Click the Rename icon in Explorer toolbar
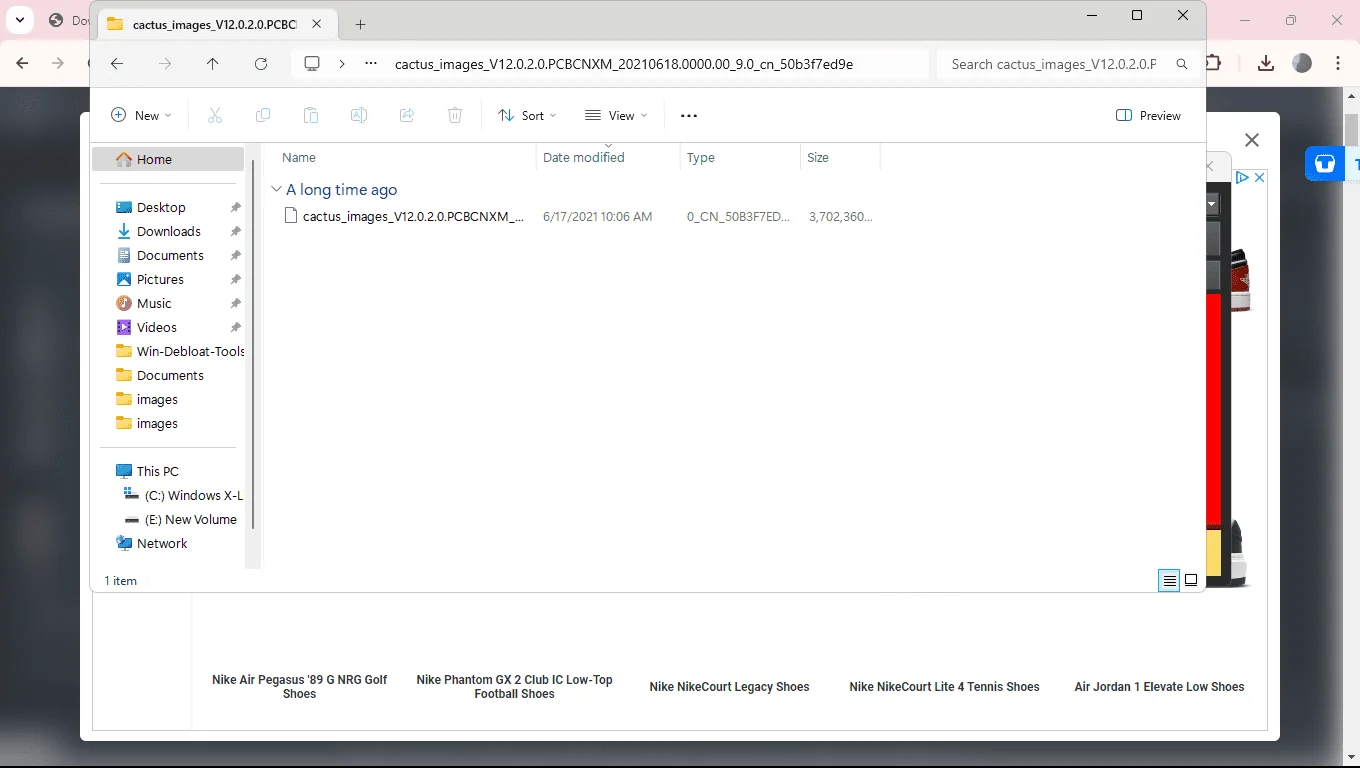Viewport: 1360px width, 768px height. pos(359,116)
